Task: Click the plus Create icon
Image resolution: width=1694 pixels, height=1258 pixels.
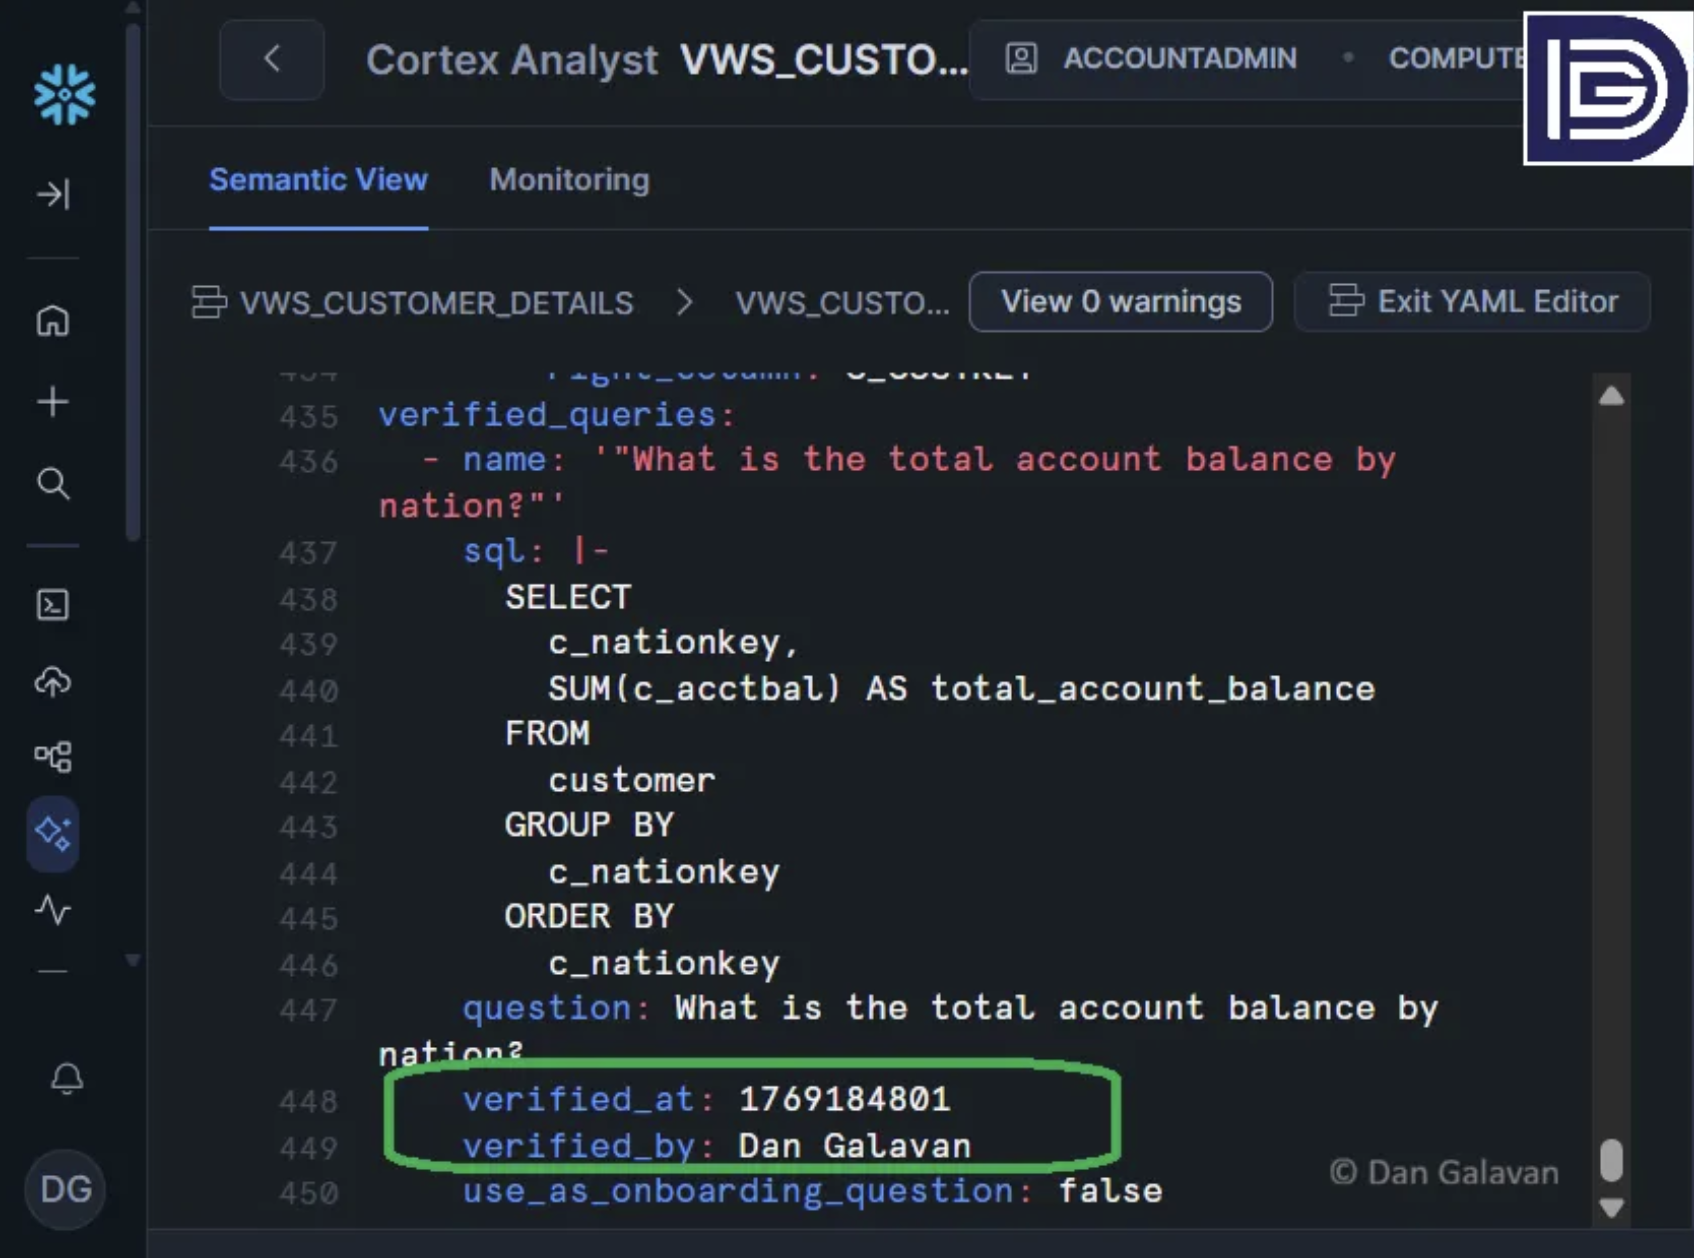Action: pyautogui.click(x=53, y=402)
